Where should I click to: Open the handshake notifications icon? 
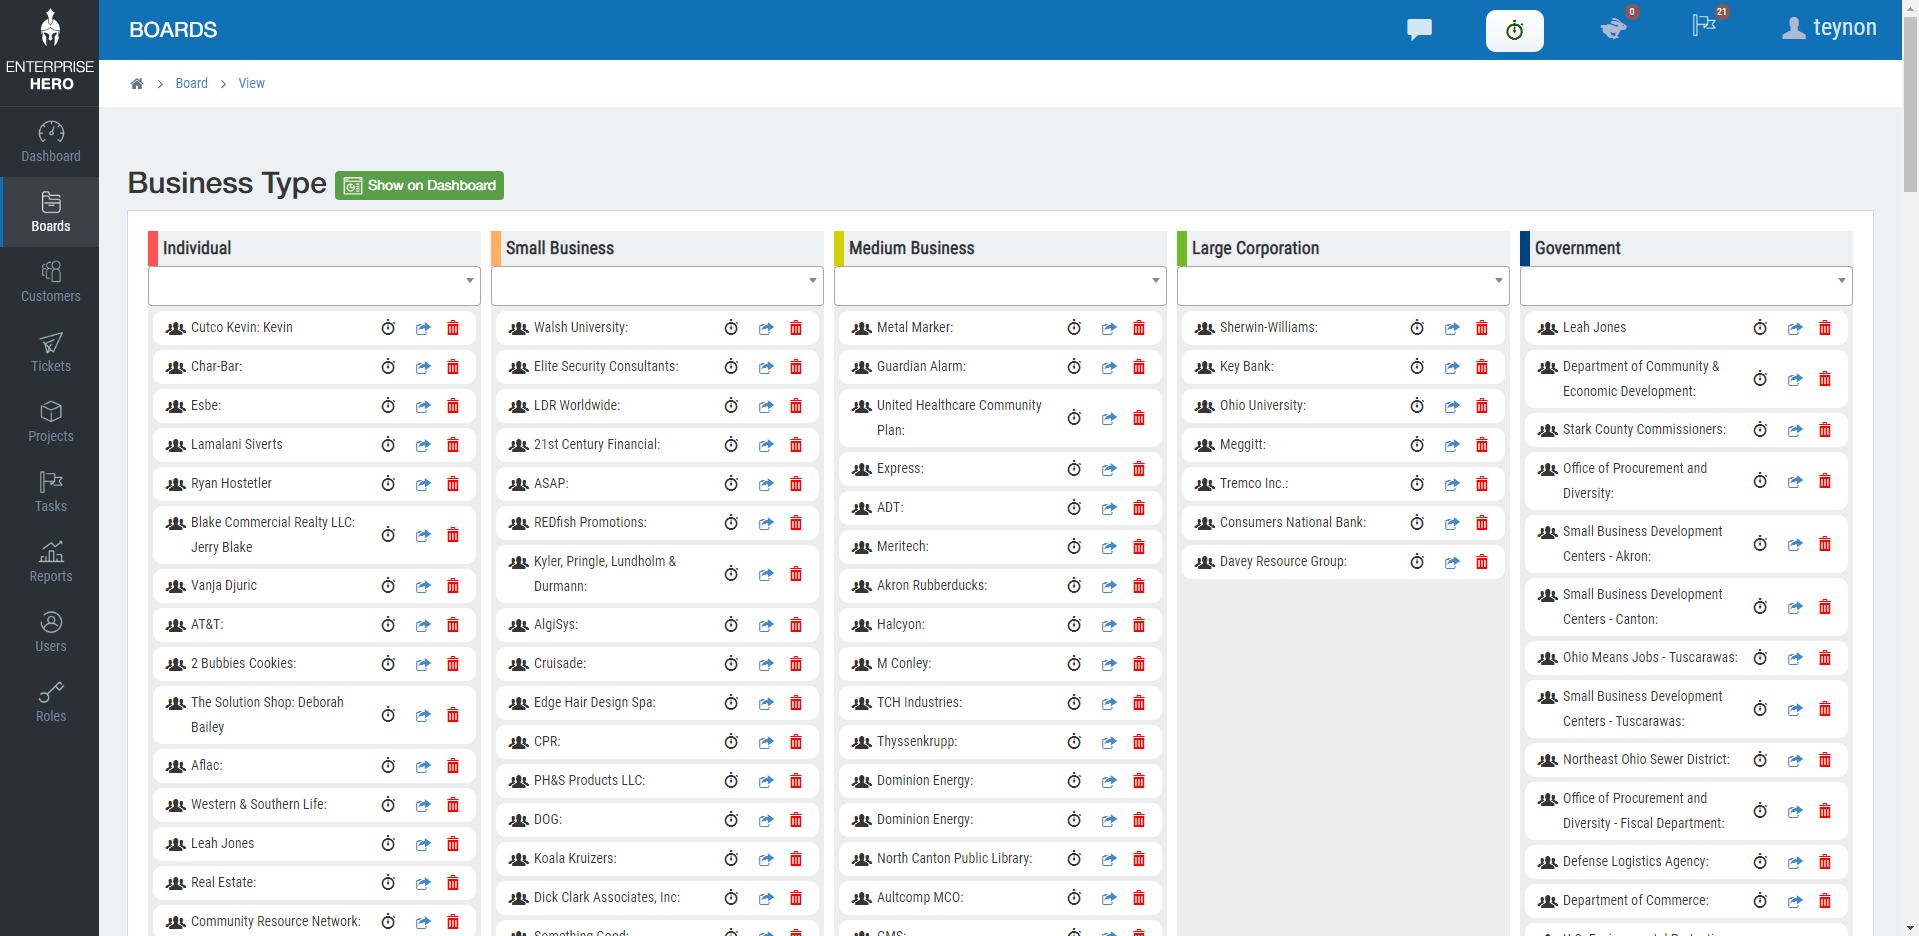pyautogui.click(x=1613, y=29)
